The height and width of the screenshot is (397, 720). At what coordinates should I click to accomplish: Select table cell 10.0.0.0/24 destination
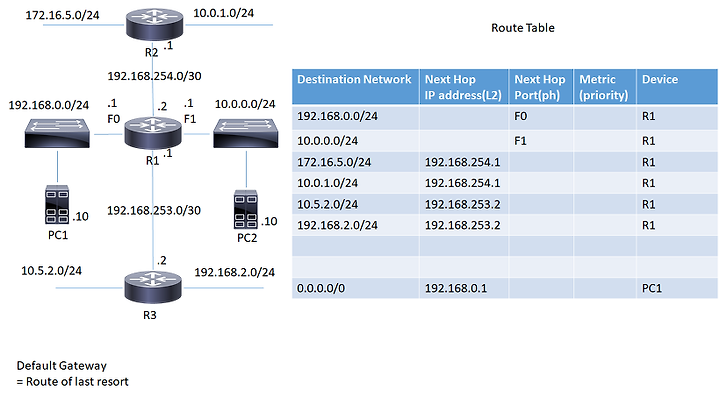(x=355, y=140)
